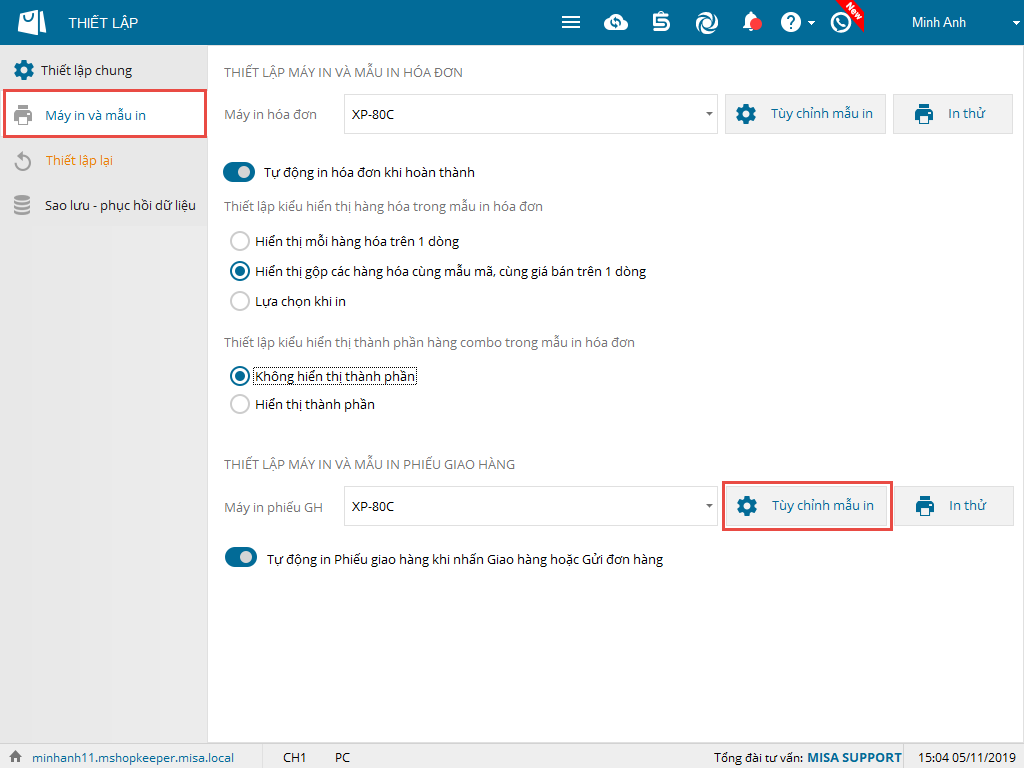Click the printer icon beside Máy in và mẫu in

[24, 115]
